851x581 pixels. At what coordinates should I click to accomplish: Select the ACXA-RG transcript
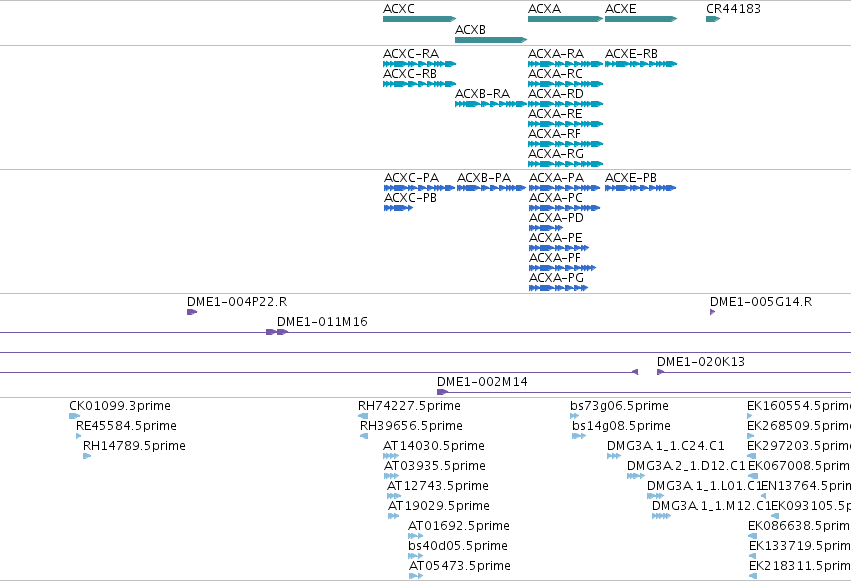[566, 164]
